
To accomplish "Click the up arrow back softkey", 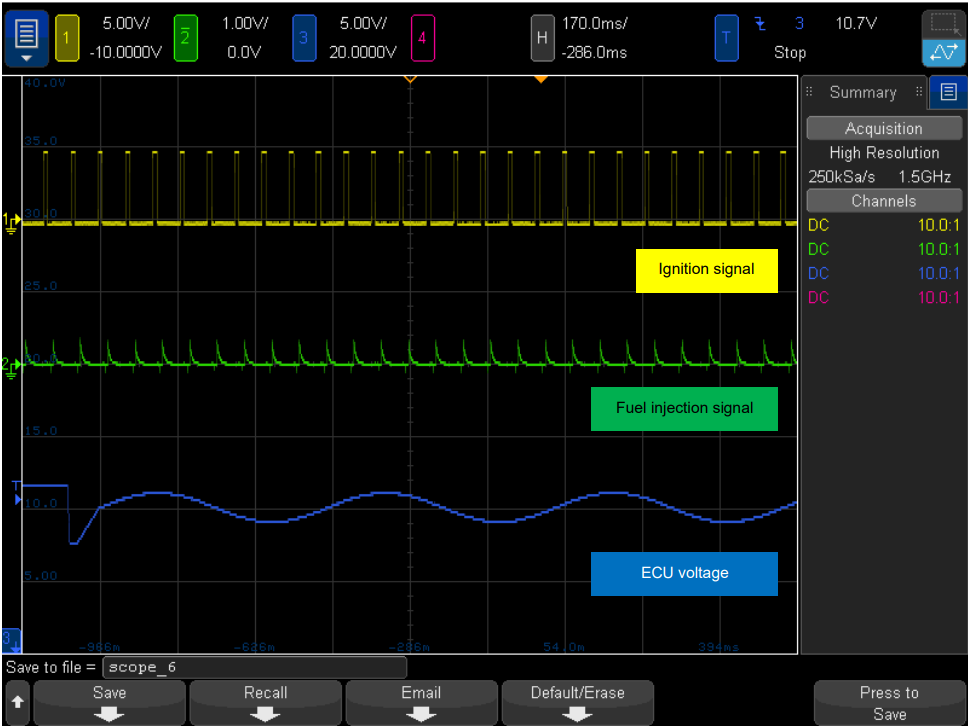I will pyautogui.click(x=17, y=703).
